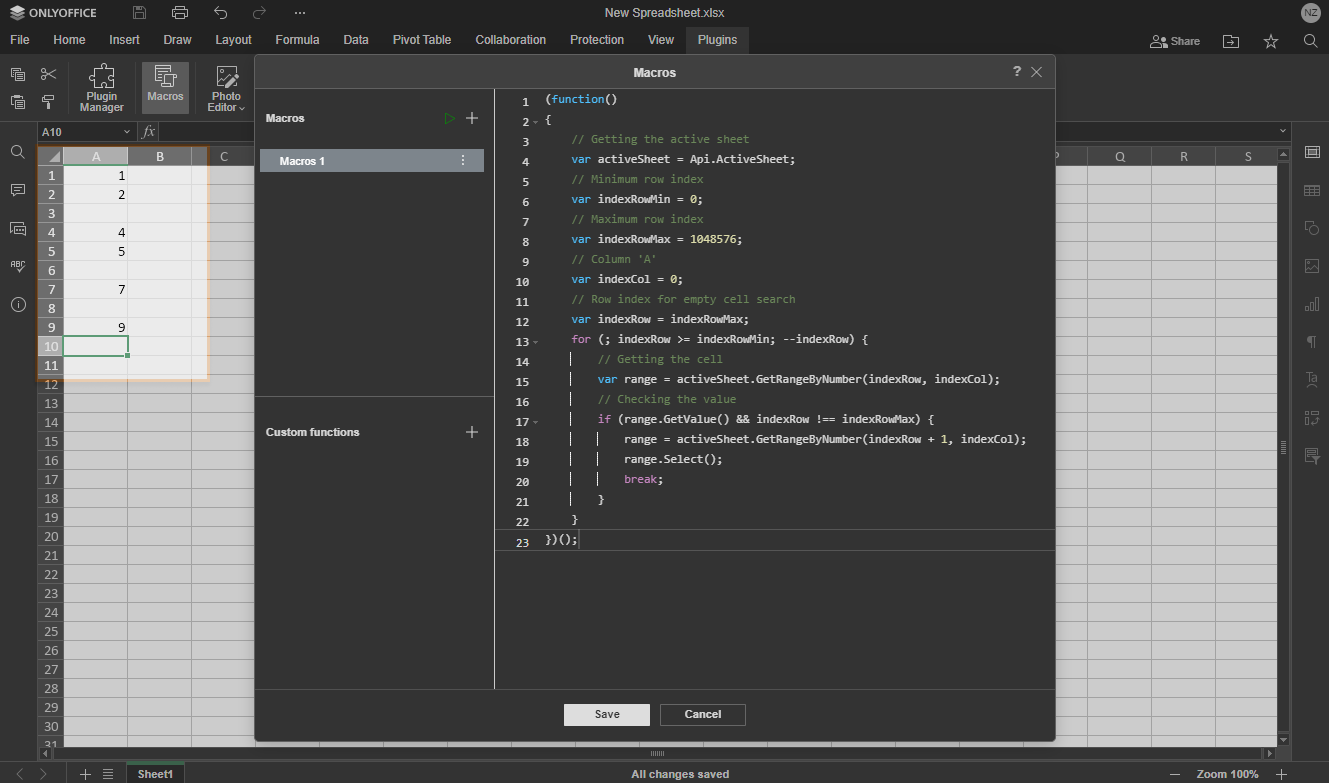Click the search magnifier in top right

(x=1311, y=41)
